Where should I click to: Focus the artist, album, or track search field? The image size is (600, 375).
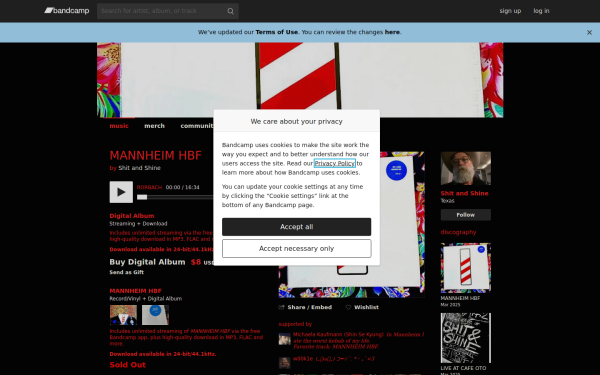[168, 11]
